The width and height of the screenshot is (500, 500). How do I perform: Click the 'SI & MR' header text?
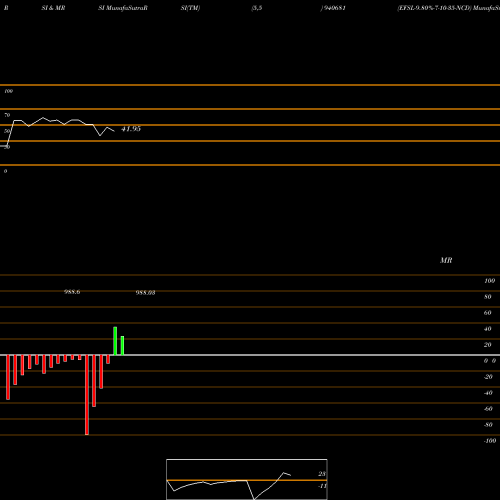53,8
